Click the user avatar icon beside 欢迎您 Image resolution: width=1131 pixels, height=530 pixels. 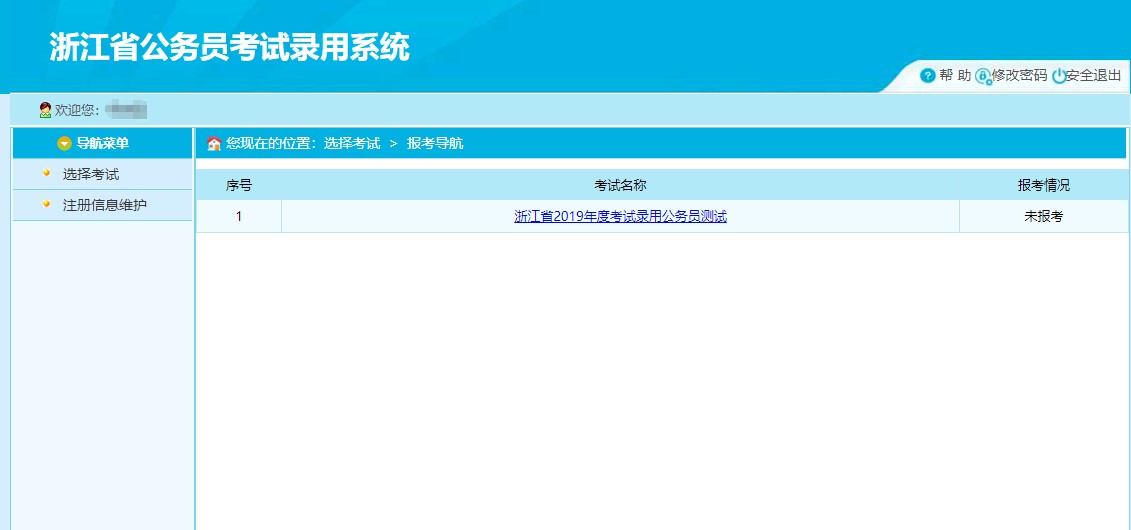45,110
